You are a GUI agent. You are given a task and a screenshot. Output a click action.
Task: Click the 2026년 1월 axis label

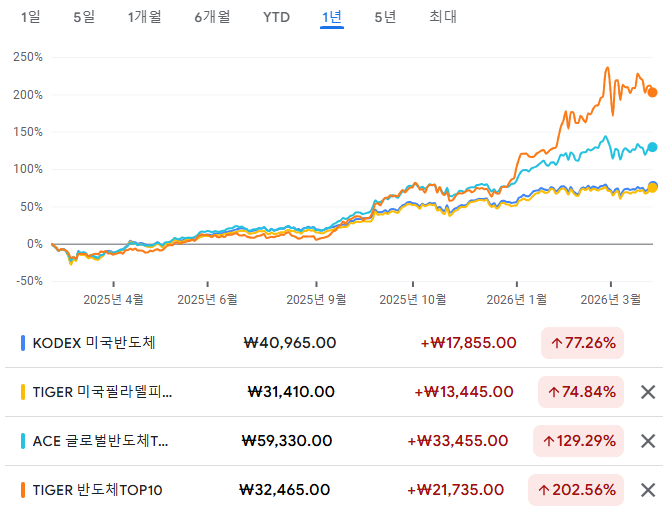point(517,300)
